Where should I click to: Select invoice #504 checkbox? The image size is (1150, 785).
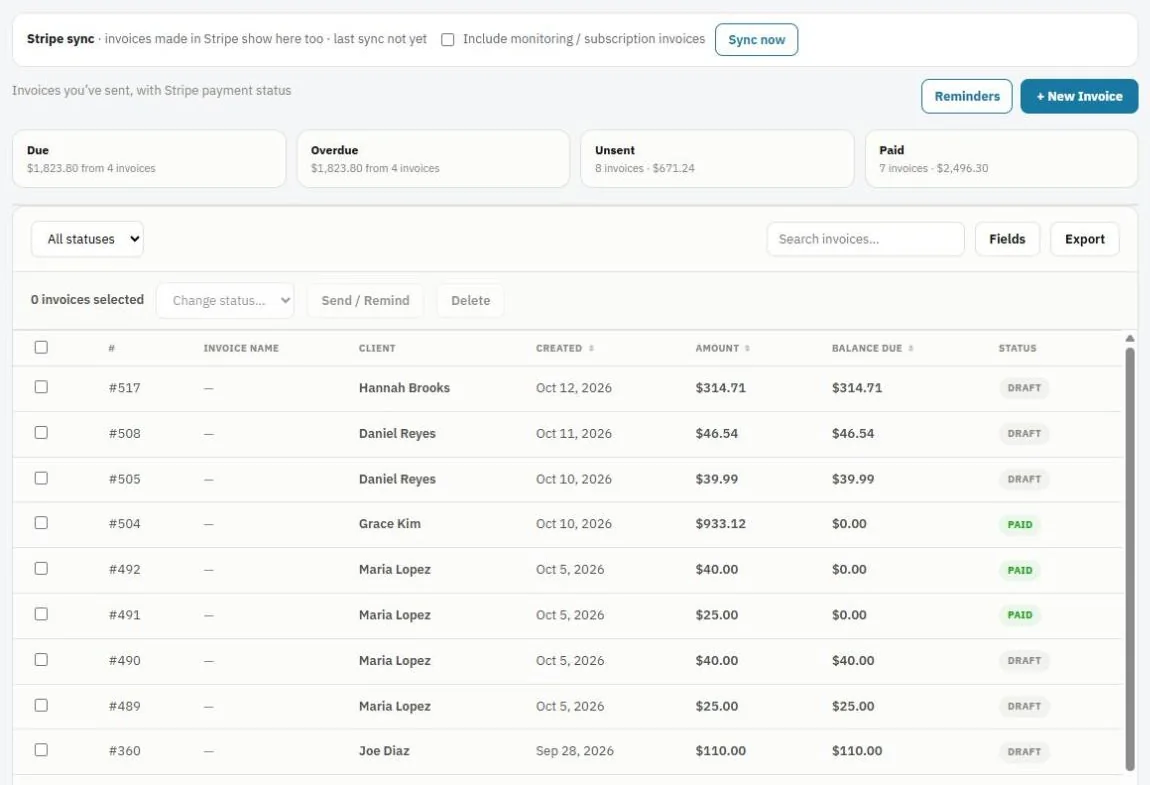[41, 522]
